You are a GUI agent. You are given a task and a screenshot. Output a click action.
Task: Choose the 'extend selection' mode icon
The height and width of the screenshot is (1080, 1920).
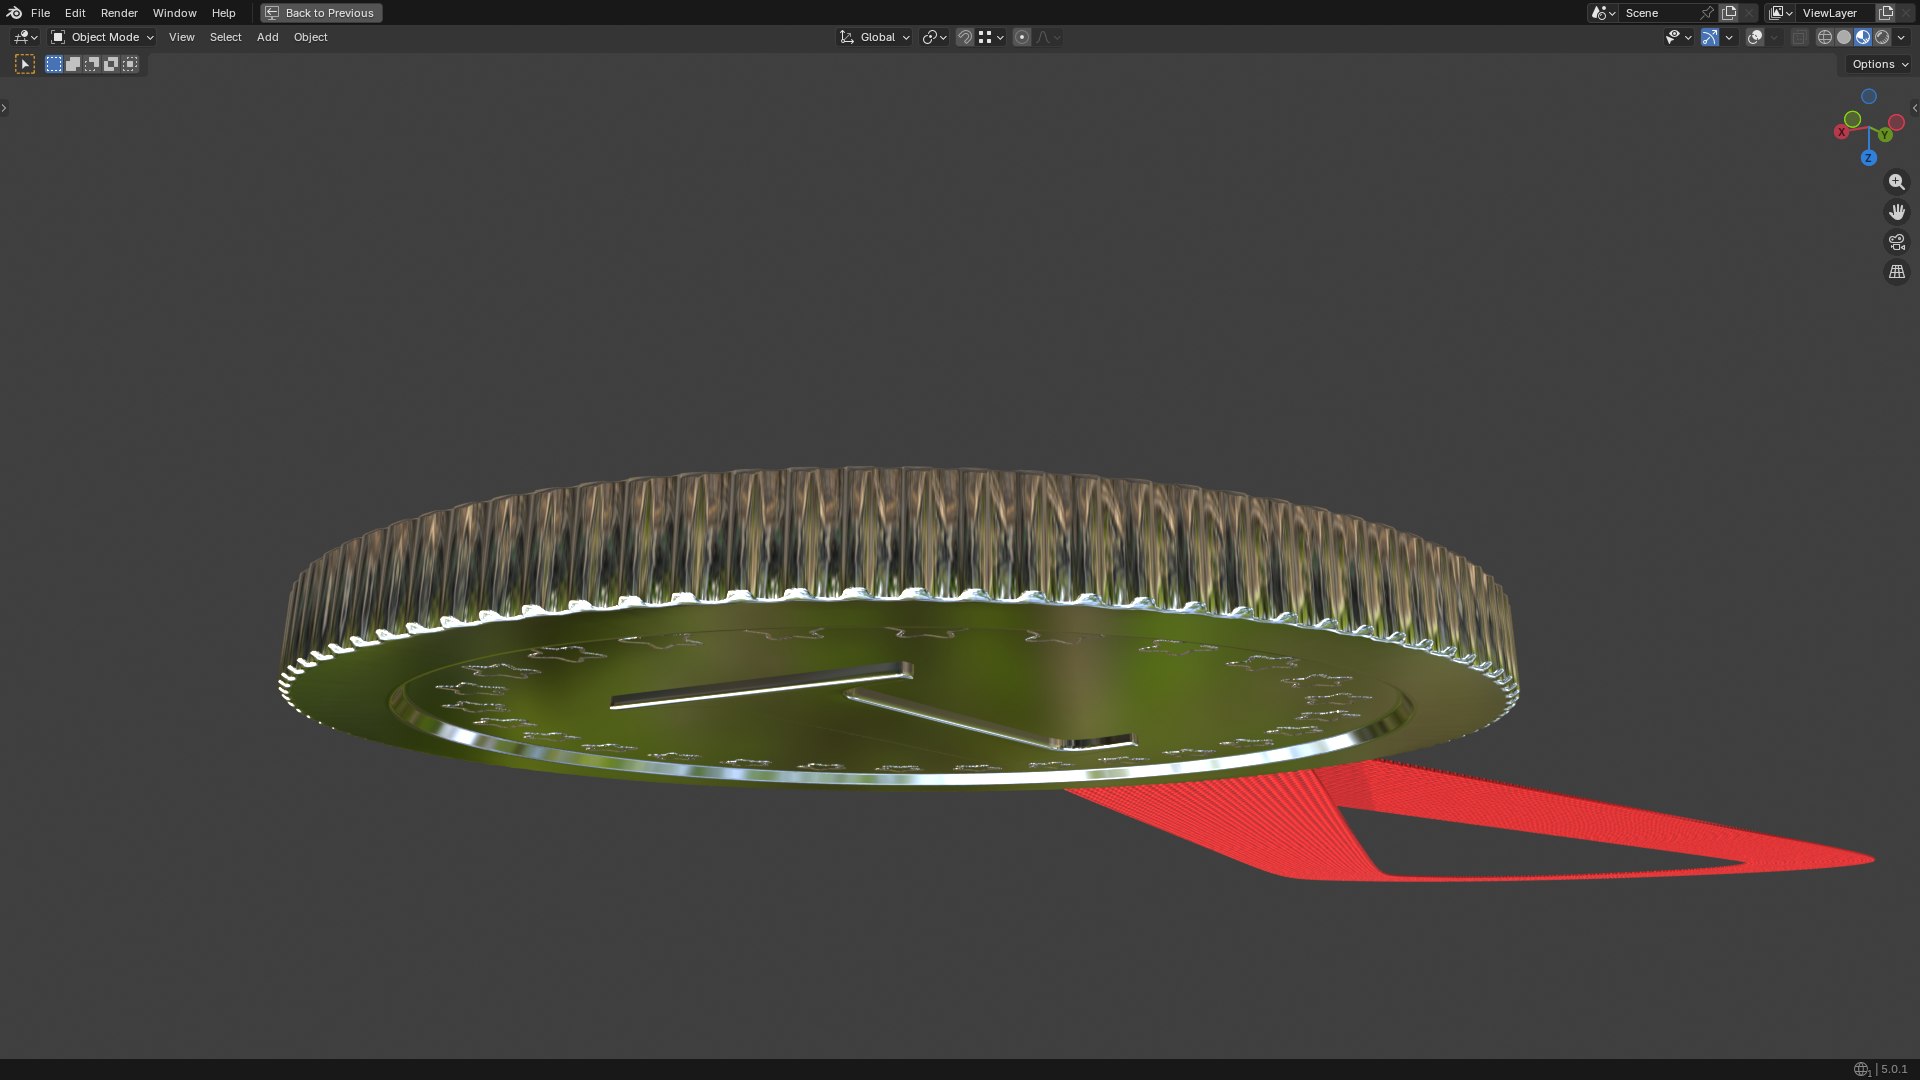(x=73, y=64)
